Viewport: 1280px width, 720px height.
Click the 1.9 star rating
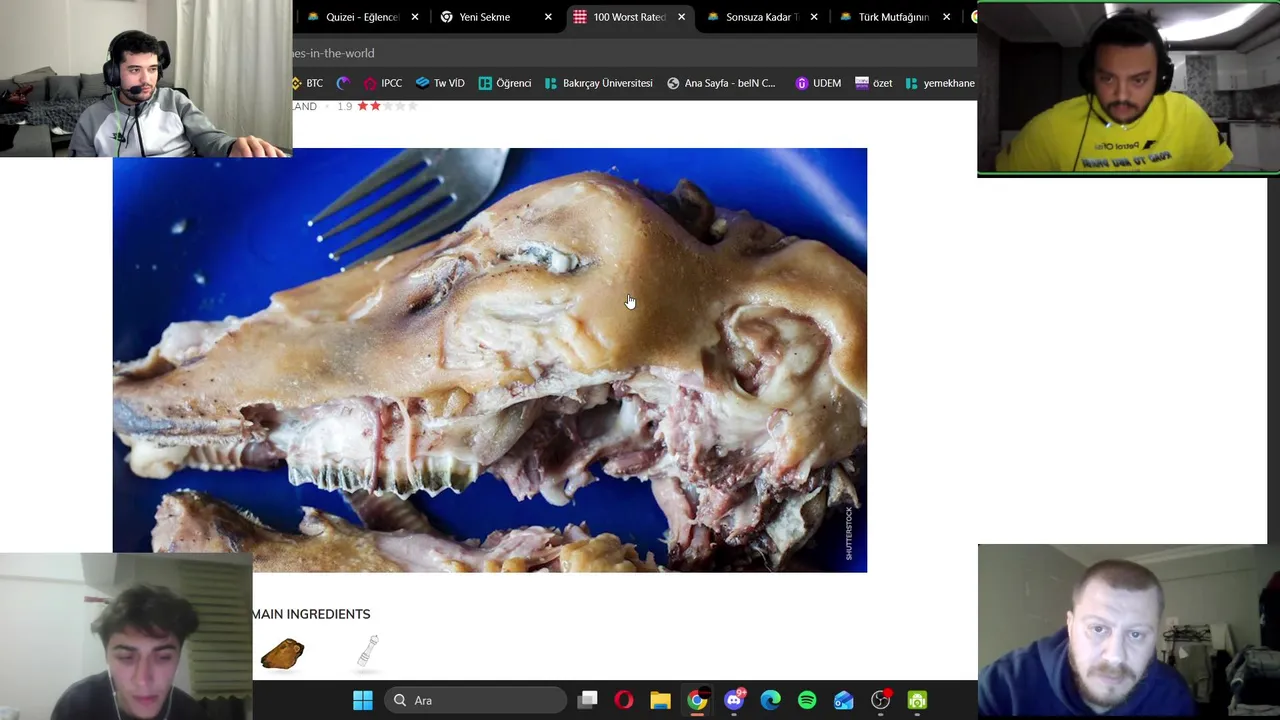tap(377, 106)
